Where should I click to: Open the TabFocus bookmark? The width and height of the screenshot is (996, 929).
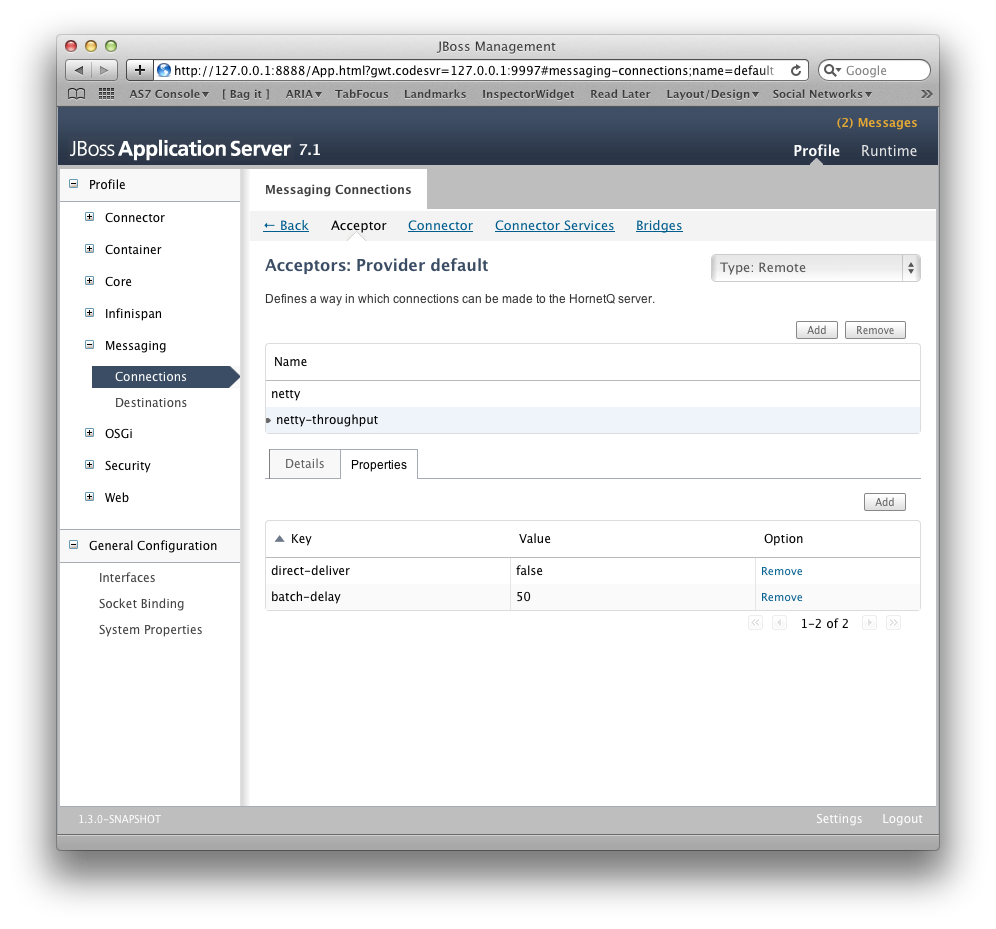click(x=361, y=94)
